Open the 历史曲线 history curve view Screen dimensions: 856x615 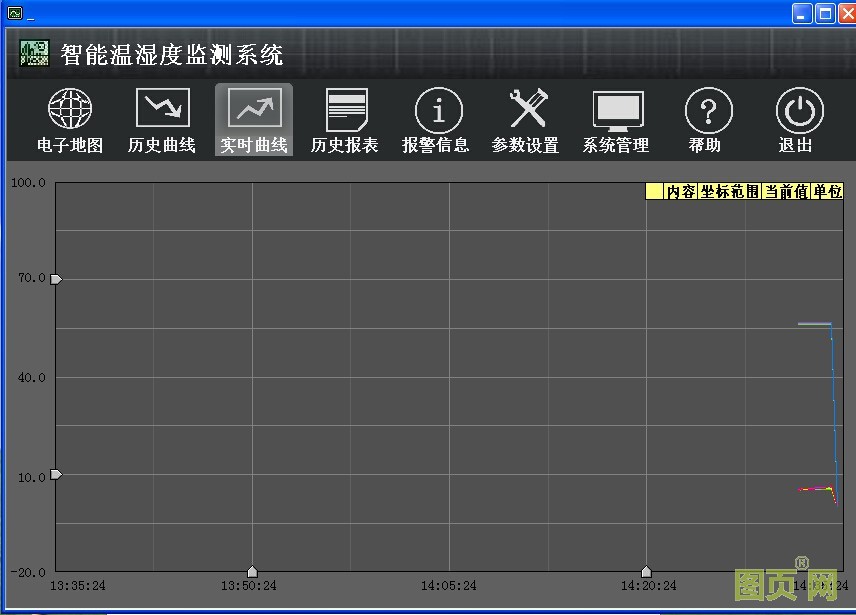click(162, 109)
